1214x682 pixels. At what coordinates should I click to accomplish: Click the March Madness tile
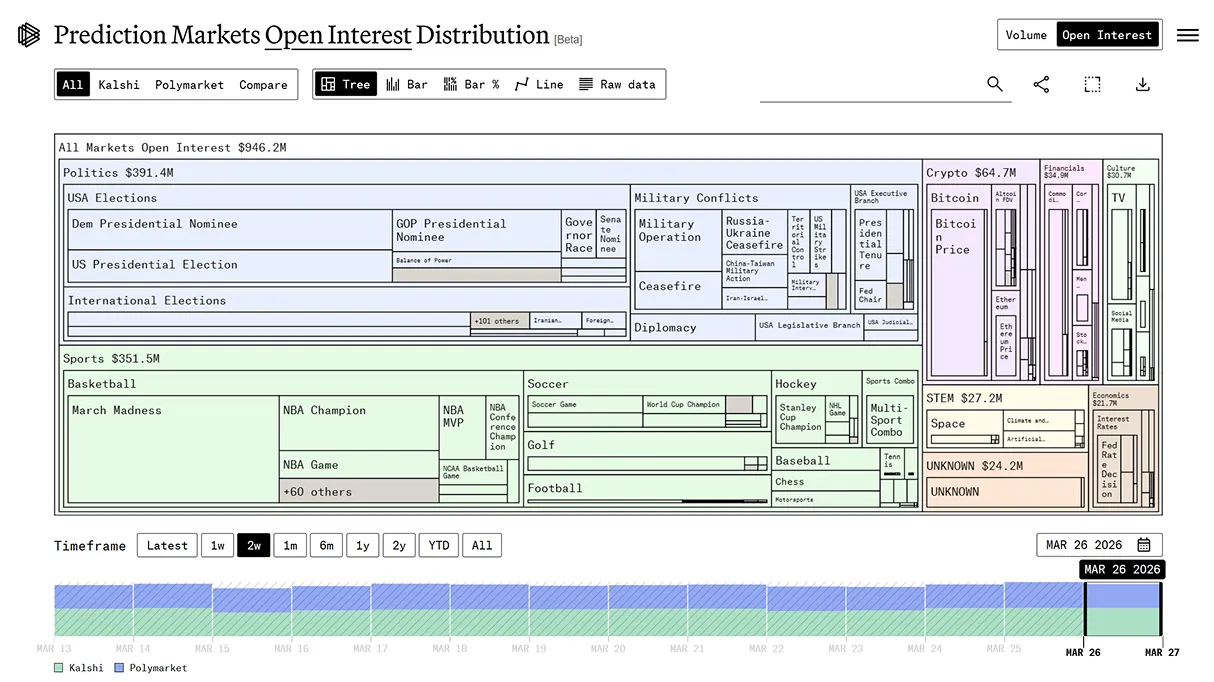(x=173, y=448)
